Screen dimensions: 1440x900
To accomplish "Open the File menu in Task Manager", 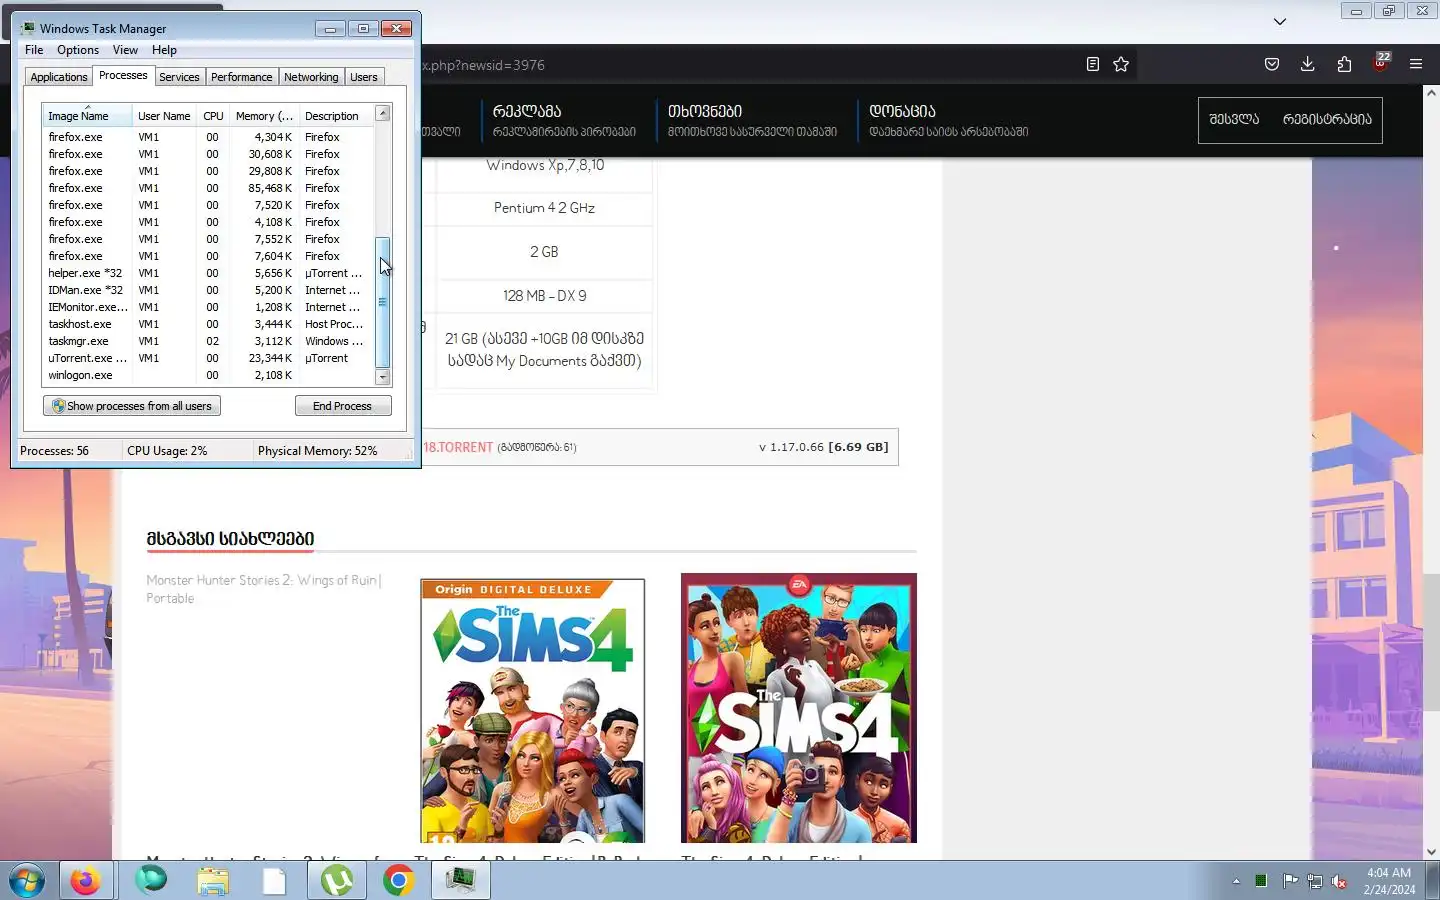I will click(x=34, y=50).
